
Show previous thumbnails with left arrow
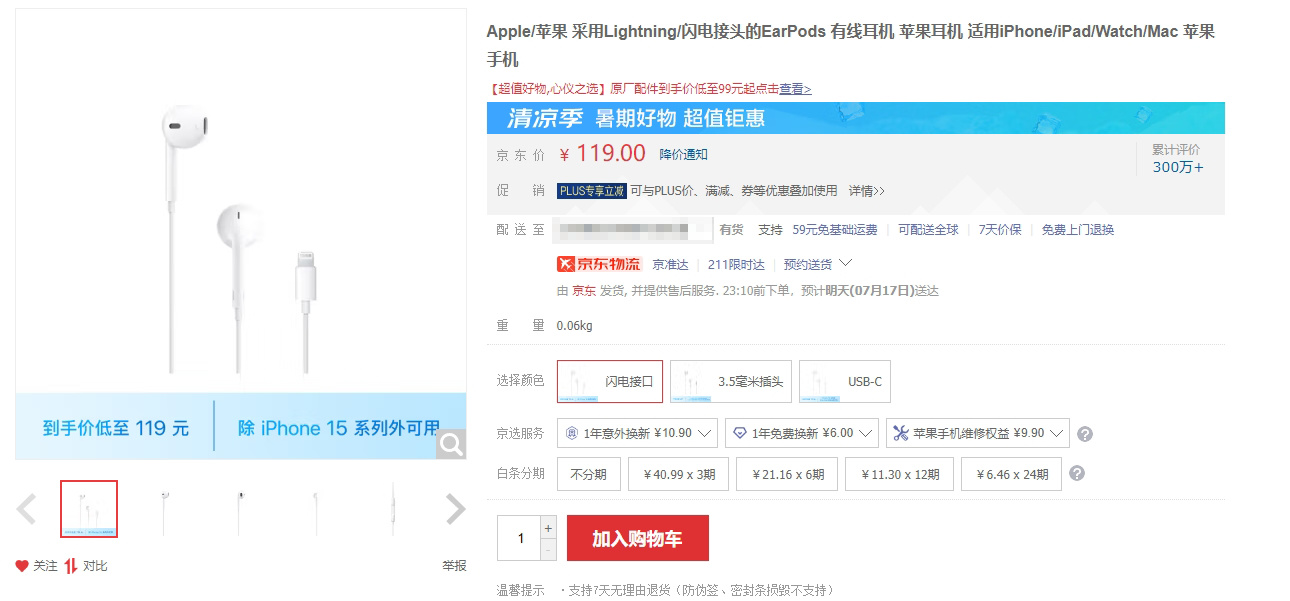click(x=27, y=509)
